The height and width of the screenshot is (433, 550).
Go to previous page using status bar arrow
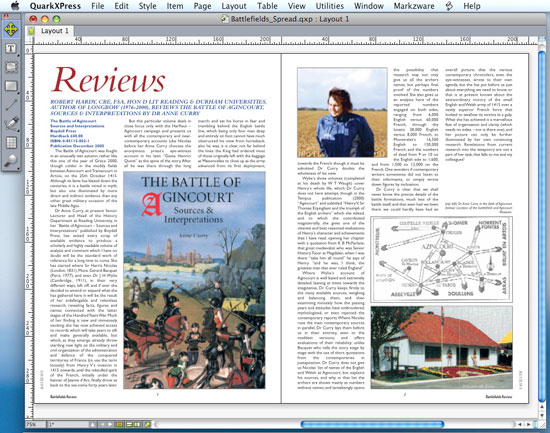(102, 424)
